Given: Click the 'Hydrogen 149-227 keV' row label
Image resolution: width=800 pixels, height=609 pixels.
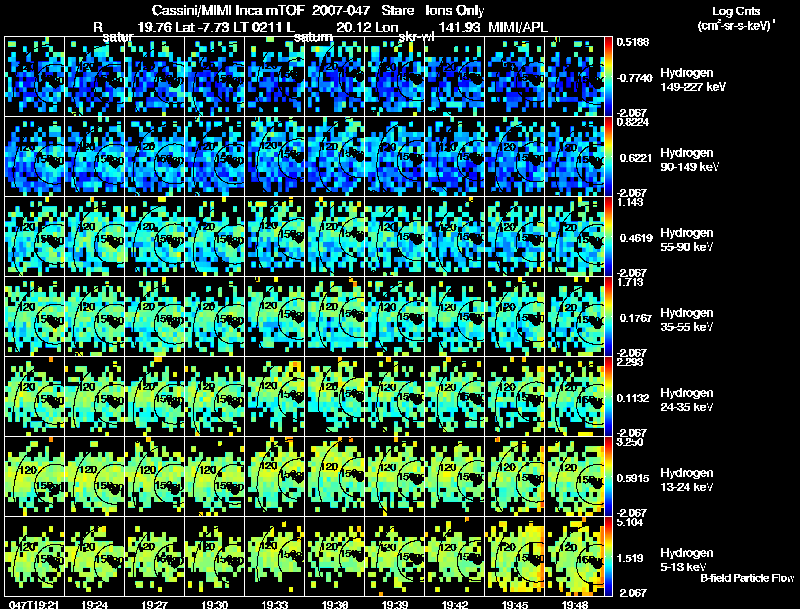Looking at the screenshot, I should pos(693,80).
